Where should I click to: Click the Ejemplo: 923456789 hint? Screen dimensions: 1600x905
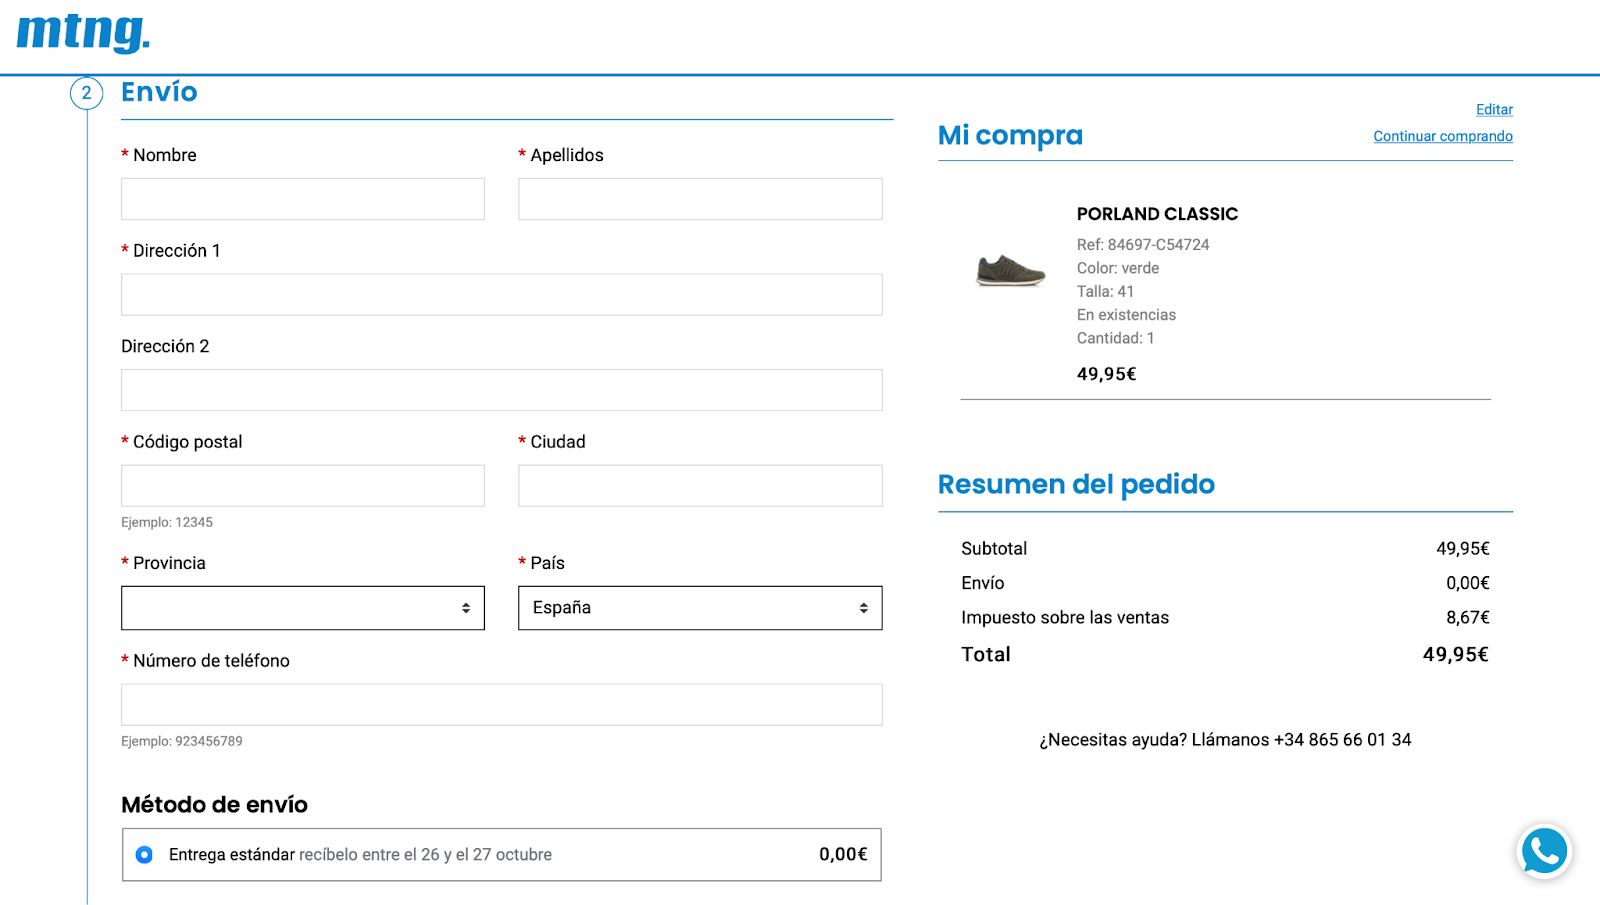[182, 741]
